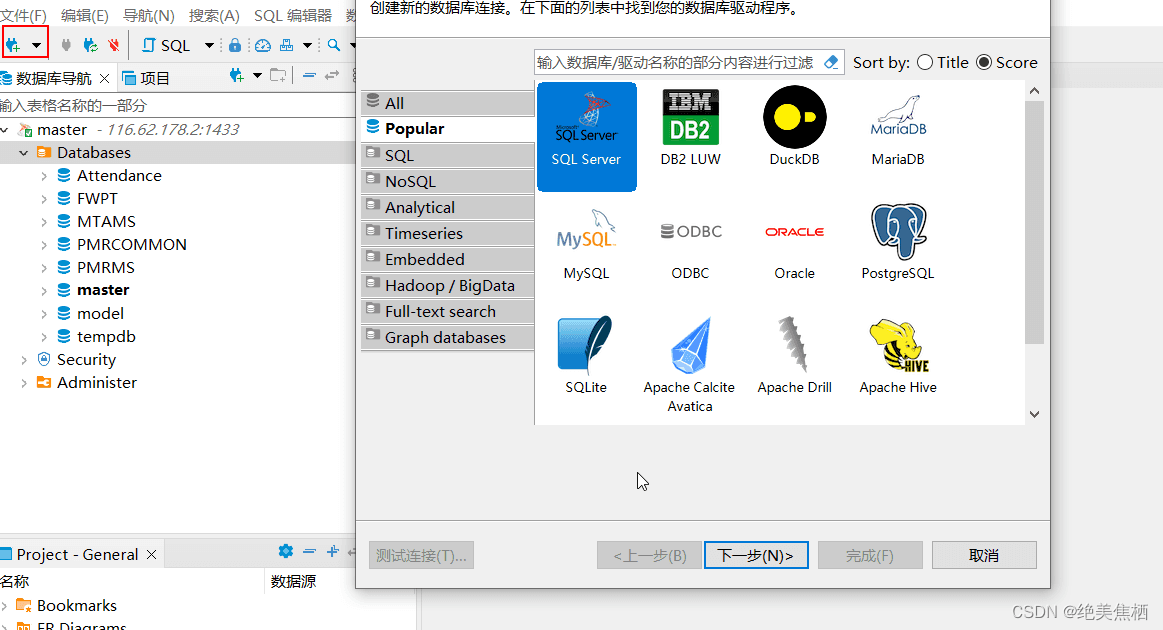Click the 取消 button
The height and width of the screenshot is (630, 1163).
coord(984,555)
